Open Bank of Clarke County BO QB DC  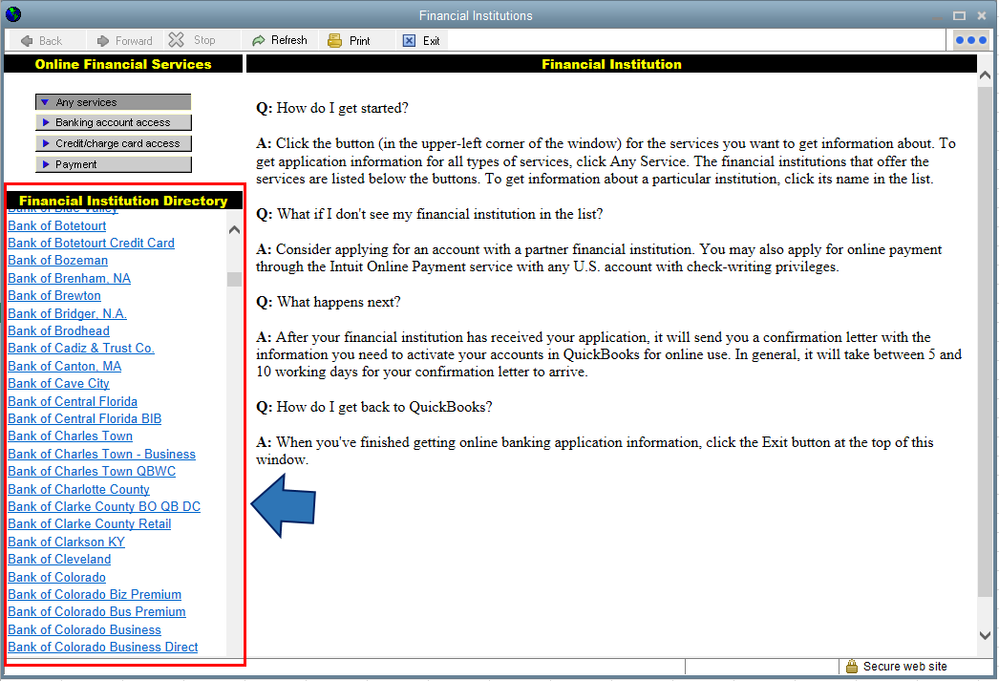point(104,506)
